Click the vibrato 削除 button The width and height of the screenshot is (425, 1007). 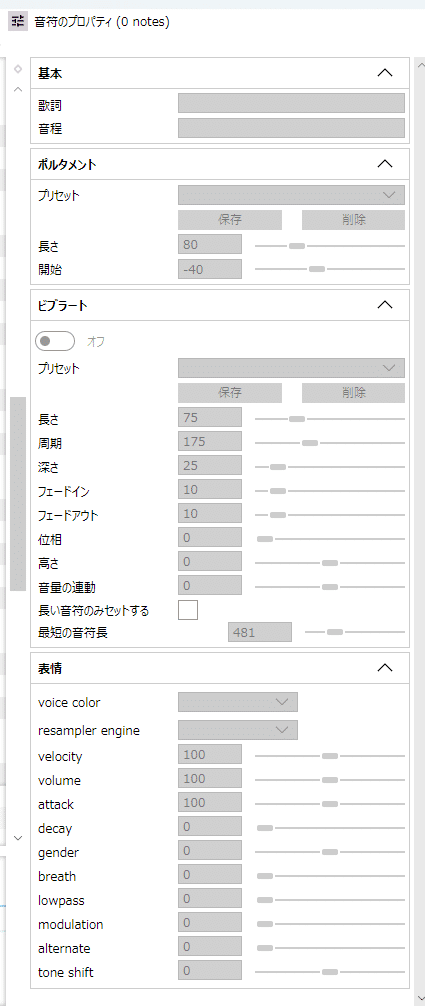coord(354,392)
